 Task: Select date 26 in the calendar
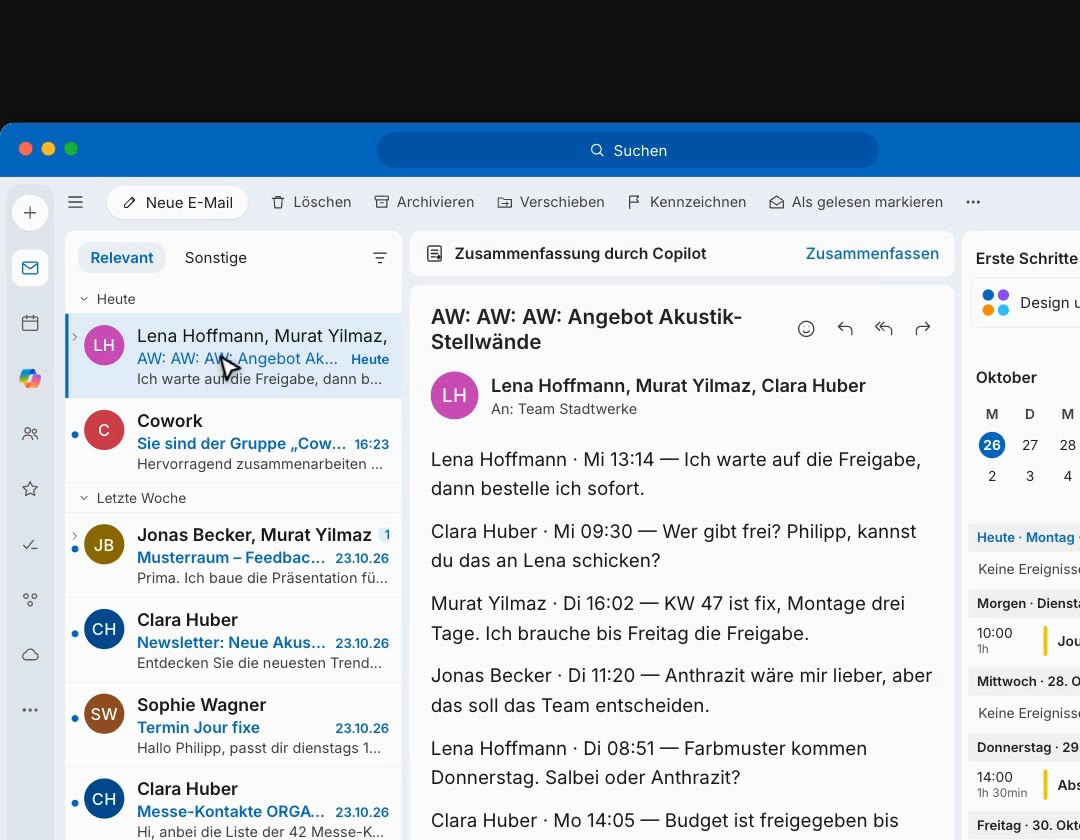(x=992, y=445)
